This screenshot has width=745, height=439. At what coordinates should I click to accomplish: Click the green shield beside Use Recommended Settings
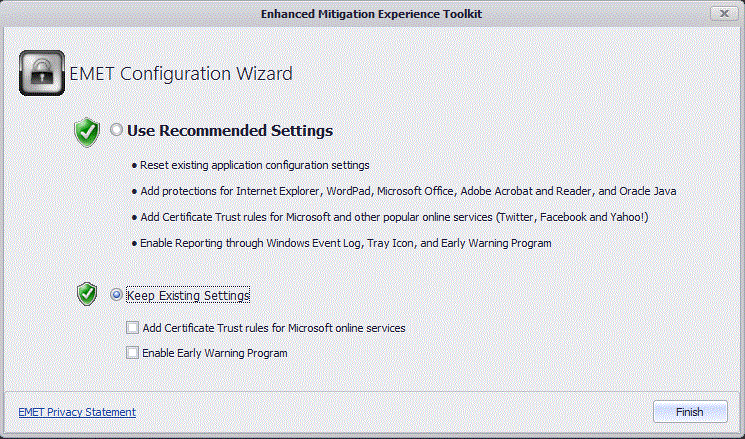[x=88, y=131]
